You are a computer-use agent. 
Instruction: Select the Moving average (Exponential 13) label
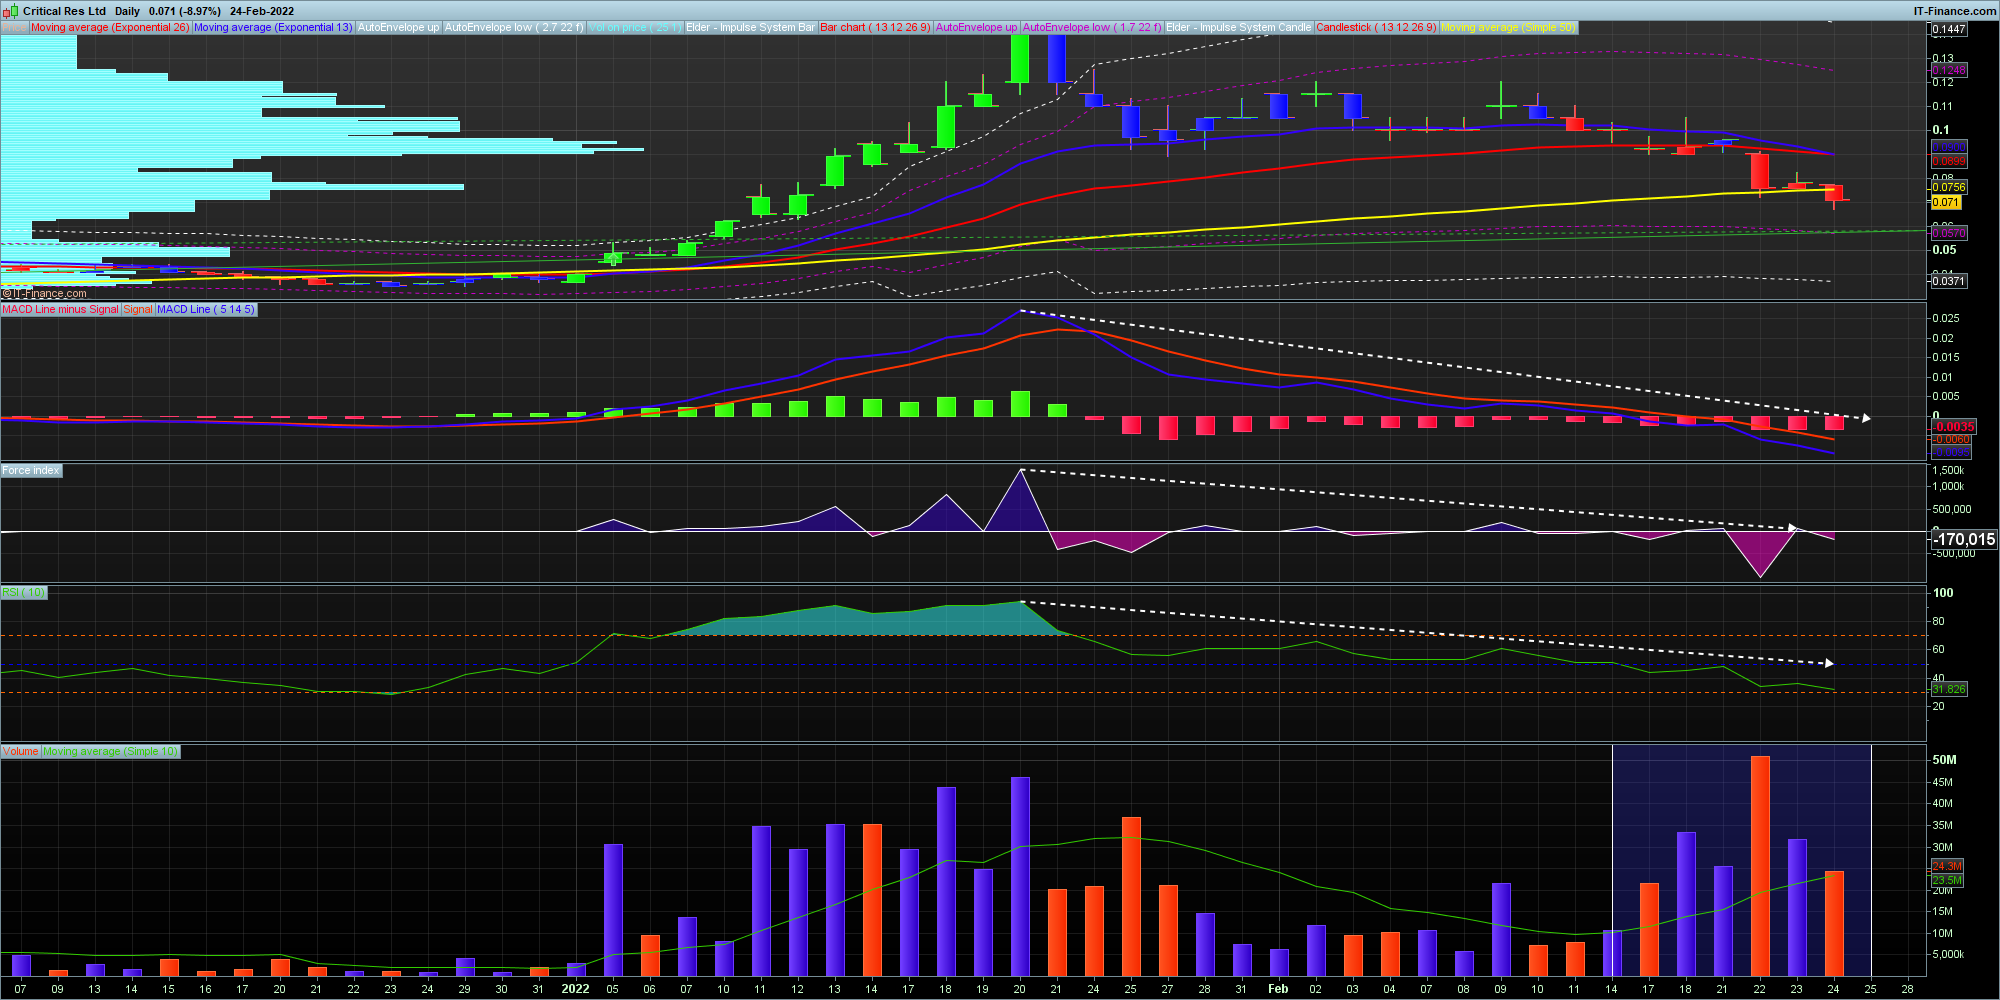click(272, 27)
